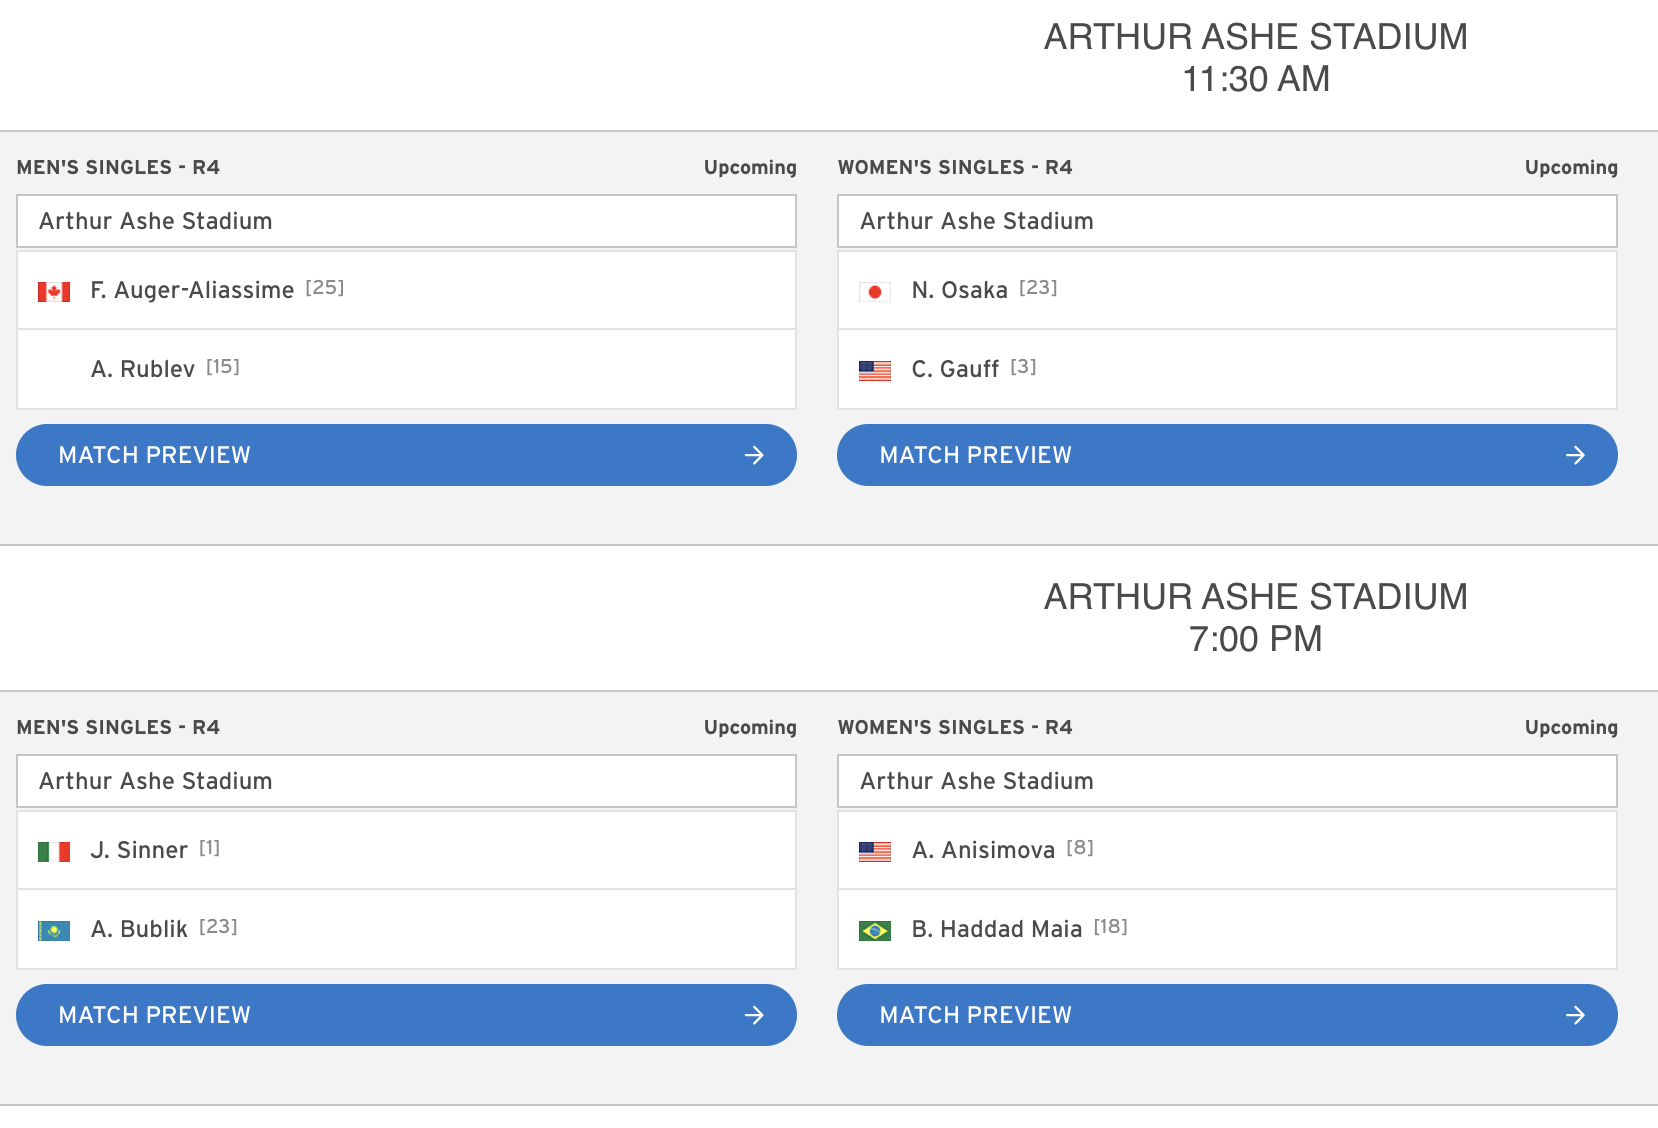
Task: Open Match Preview for Auger-Aliassime vs Rublev
Action: 406,455
